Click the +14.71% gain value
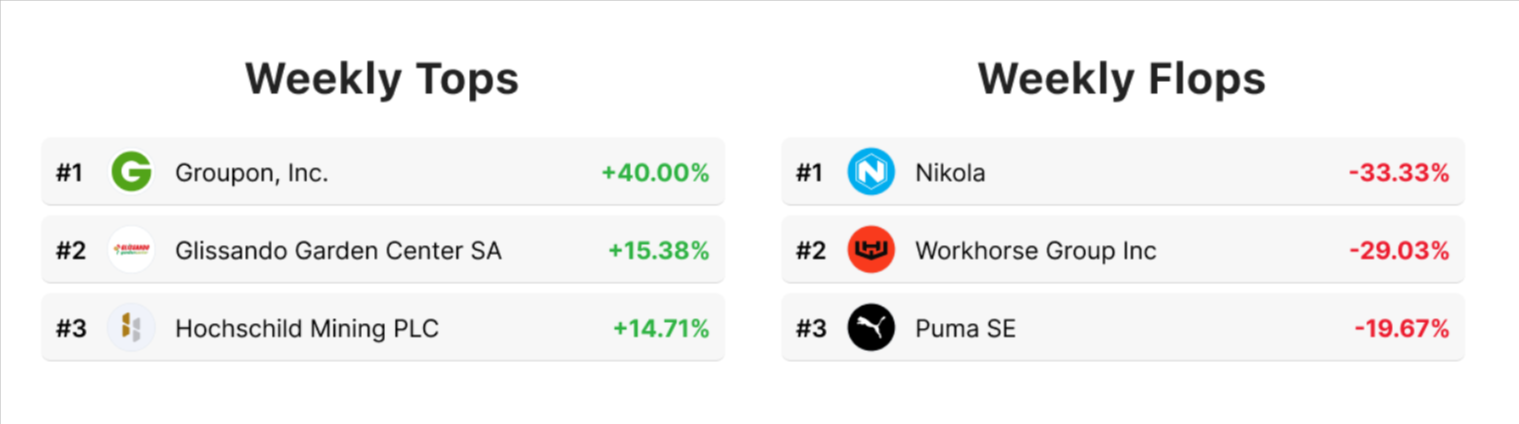The width and height of the screenshot is (1519, 424). click(661, 328)
